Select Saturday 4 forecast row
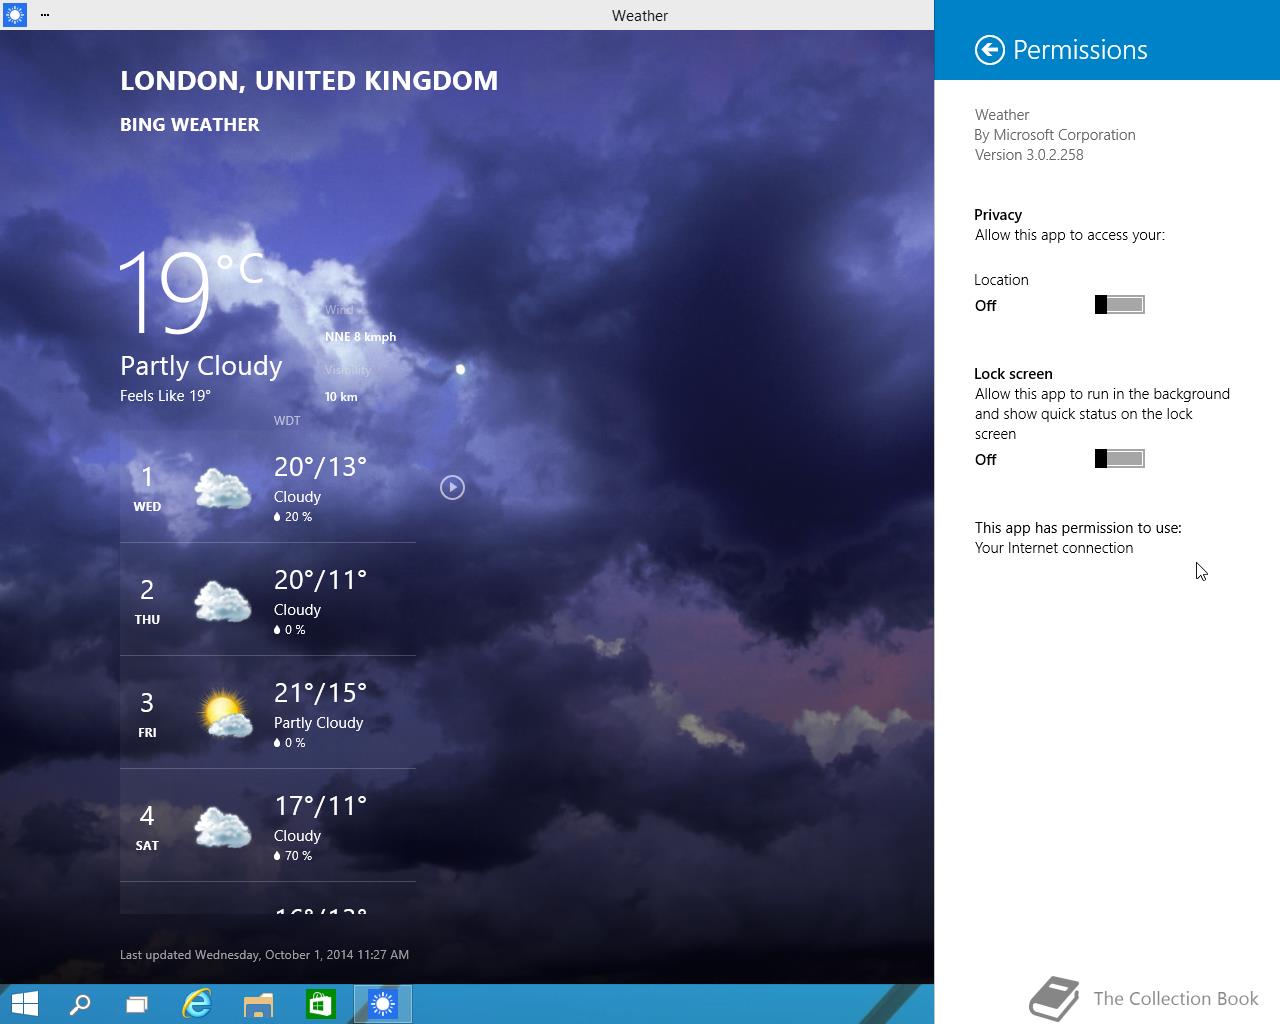The width and height of the screenshot is (1280, 1024). [268, 826]
